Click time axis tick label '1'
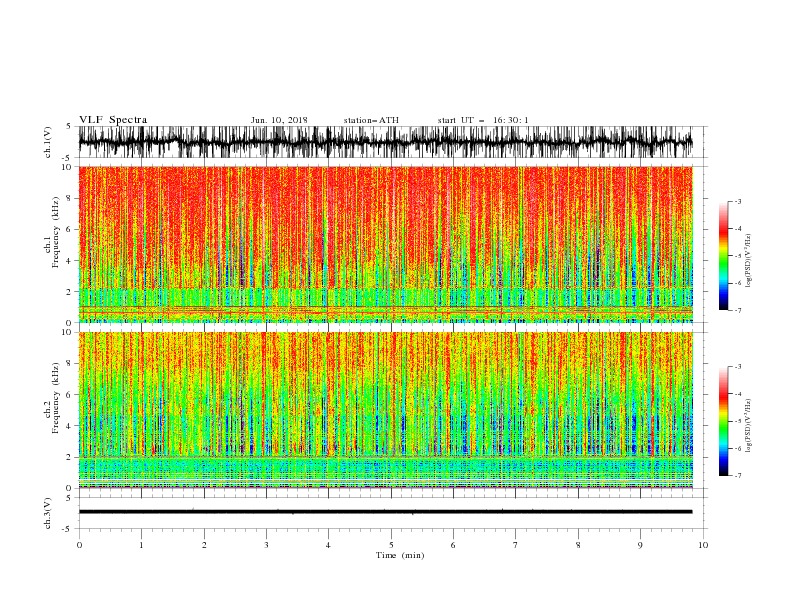This screenshot has width=792, height=612. coord(141,545)
